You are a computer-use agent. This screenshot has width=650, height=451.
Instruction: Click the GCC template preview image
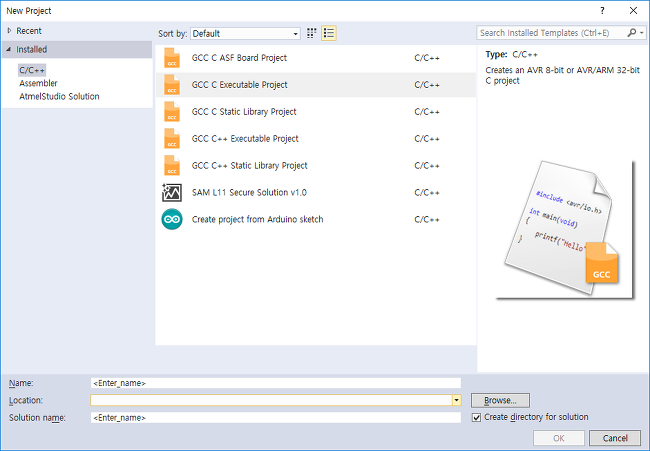(565, 229)
